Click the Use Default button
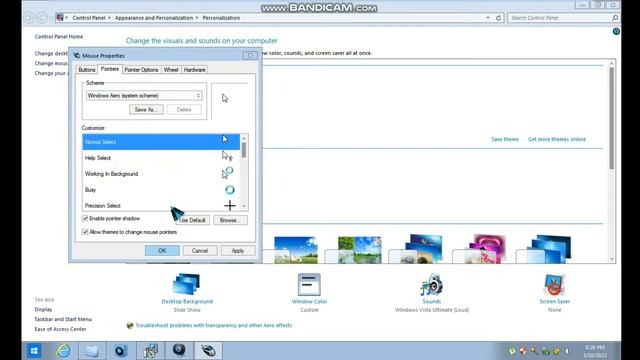The width and height of the screenshot is (640, 360). pyautogui.click(x=193, y=220)
